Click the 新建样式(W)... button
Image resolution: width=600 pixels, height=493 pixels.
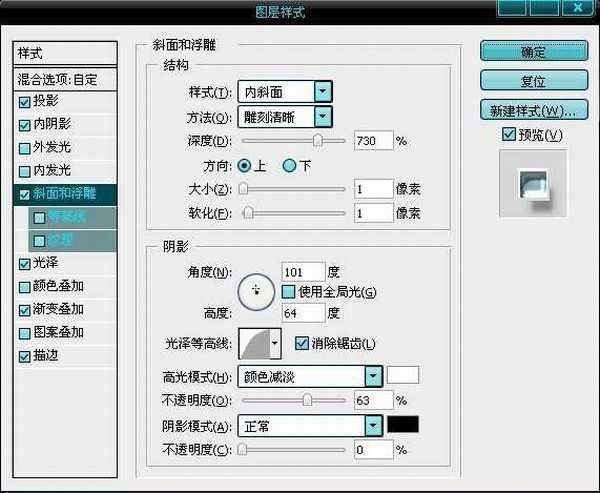pyautogui.click(x=533, y=109)
